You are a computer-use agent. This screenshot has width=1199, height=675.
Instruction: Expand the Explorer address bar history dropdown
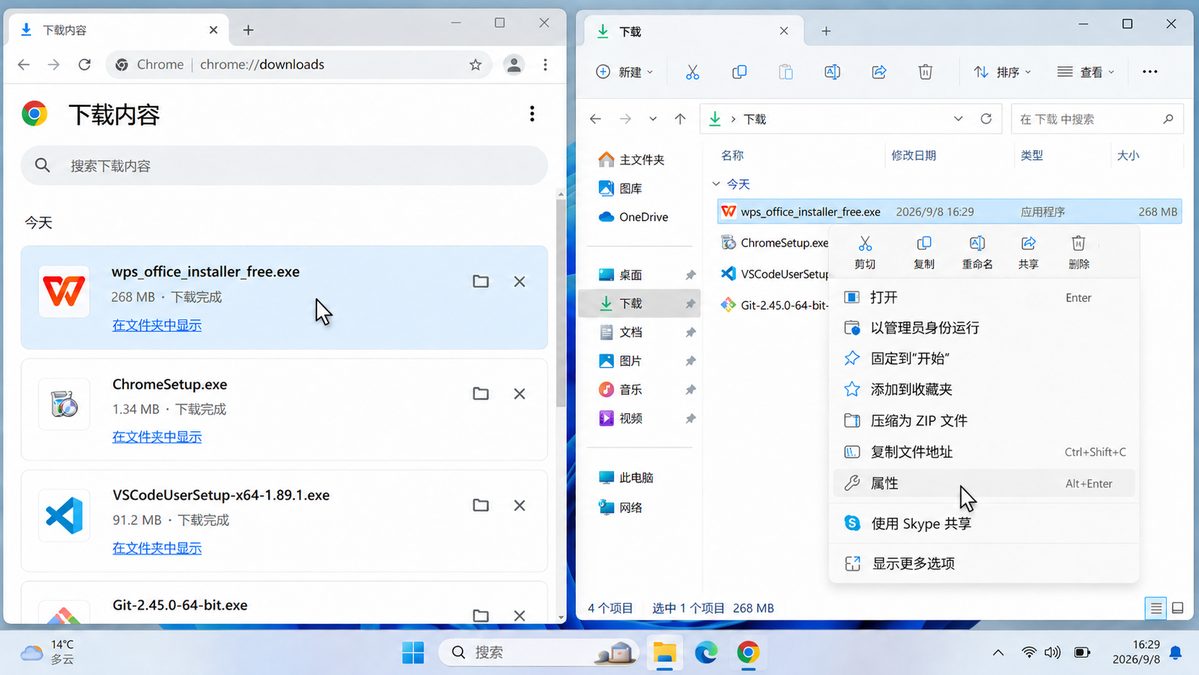click(x=958, y=118)
